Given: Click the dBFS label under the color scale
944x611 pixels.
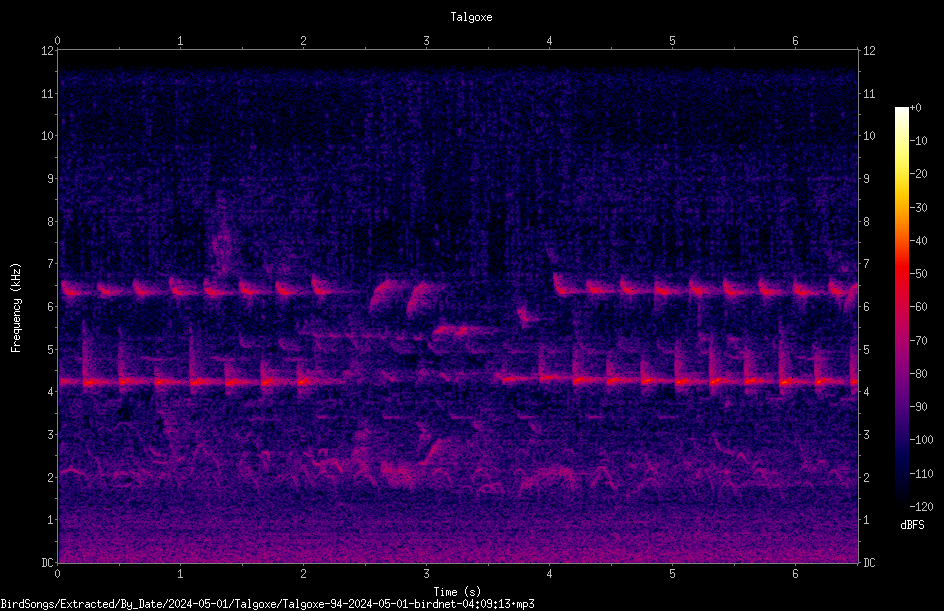Looking at the screenshot, I should coord(912,525).
